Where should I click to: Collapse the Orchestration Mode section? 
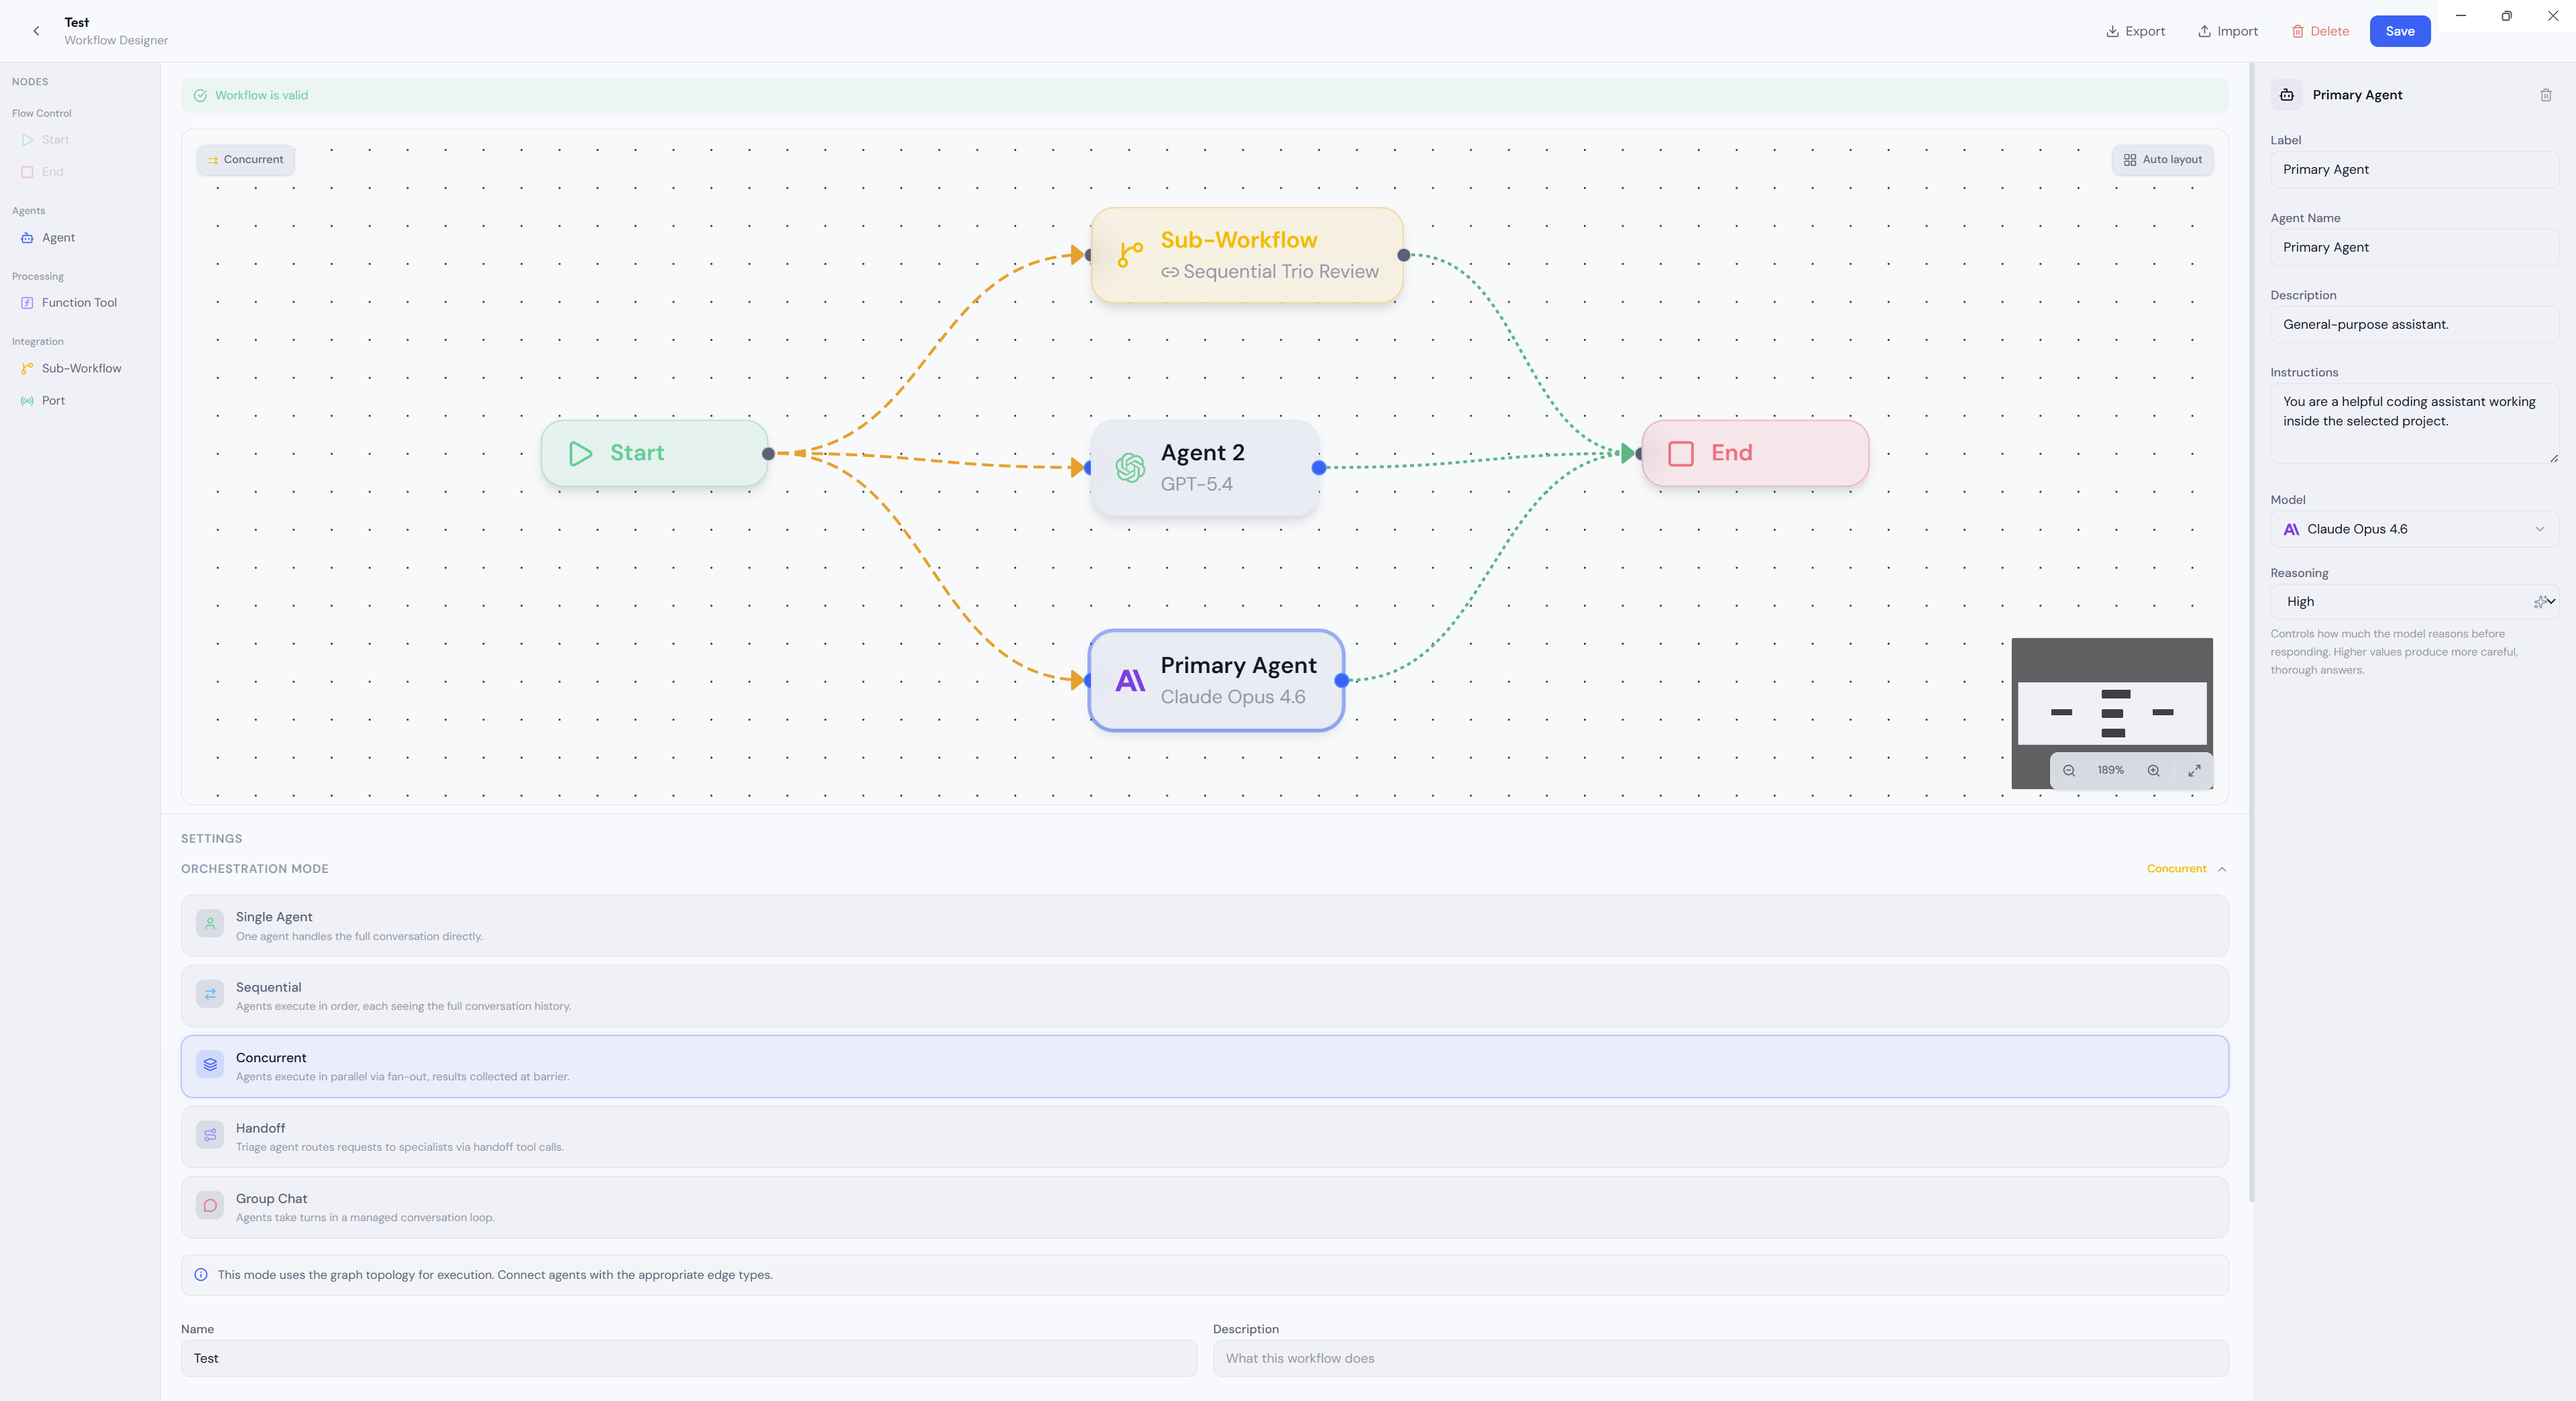tap(2221, 869)
